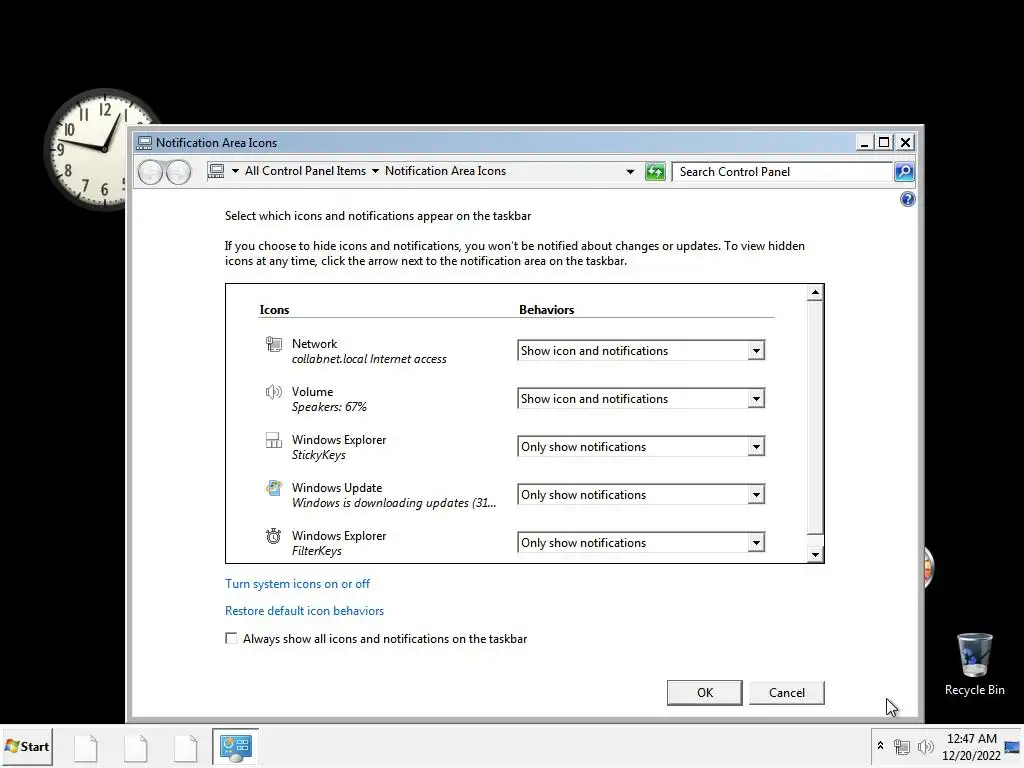Click All Control Panel Items breadcrumb
Screen dimensions: 1024x768
(x=305, y=171)
